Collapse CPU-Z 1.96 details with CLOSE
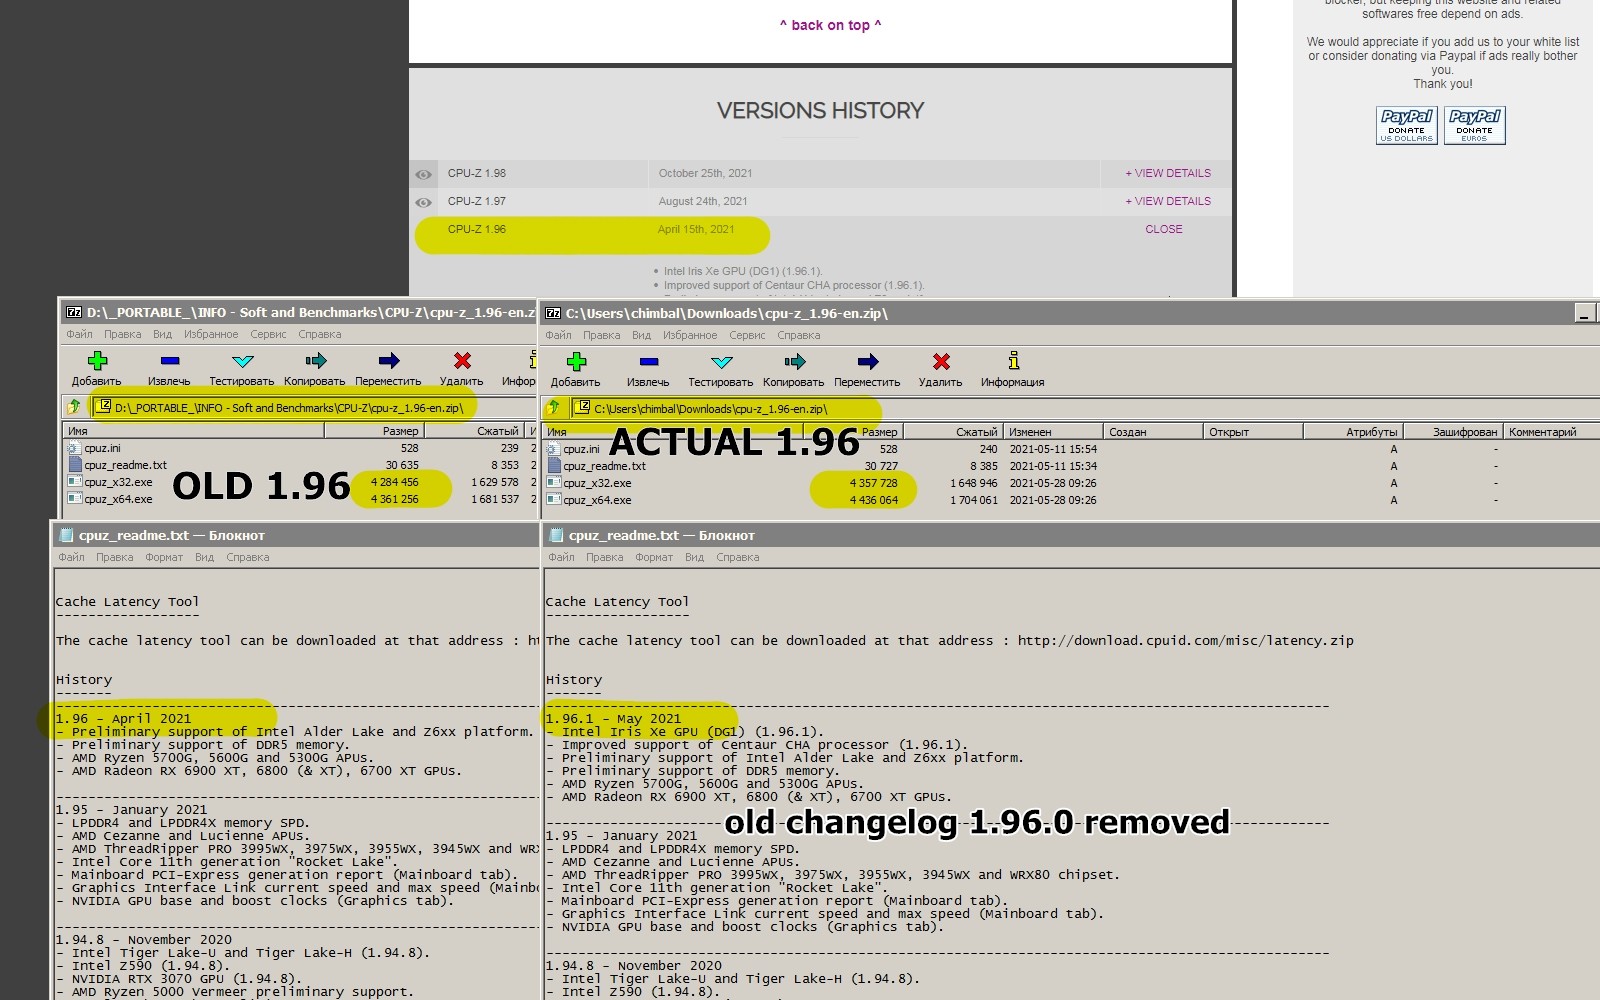Image resolution: width=1600 pixels, height=1000 pixels. pos(1164,229)
